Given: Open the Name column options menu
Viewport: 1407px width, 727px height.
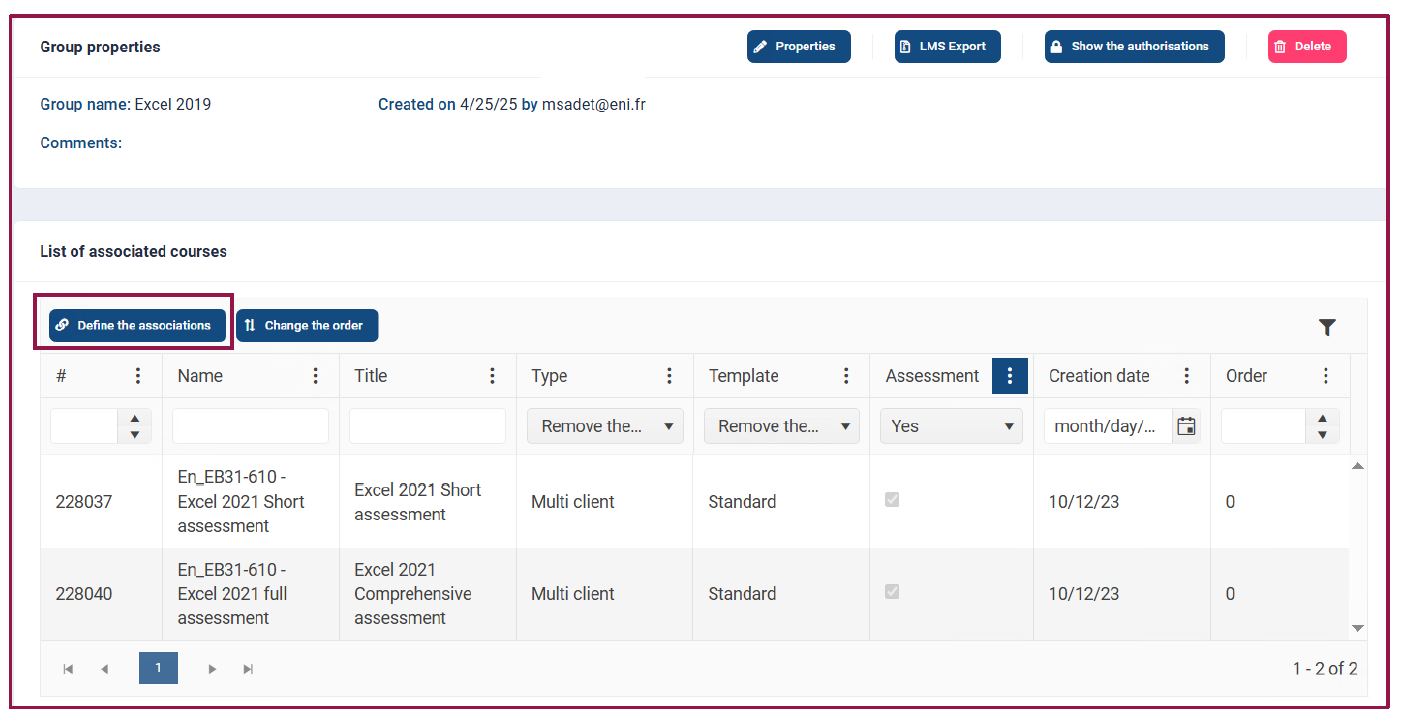Looking at the screenshot, I should click(x=315, y=376).
